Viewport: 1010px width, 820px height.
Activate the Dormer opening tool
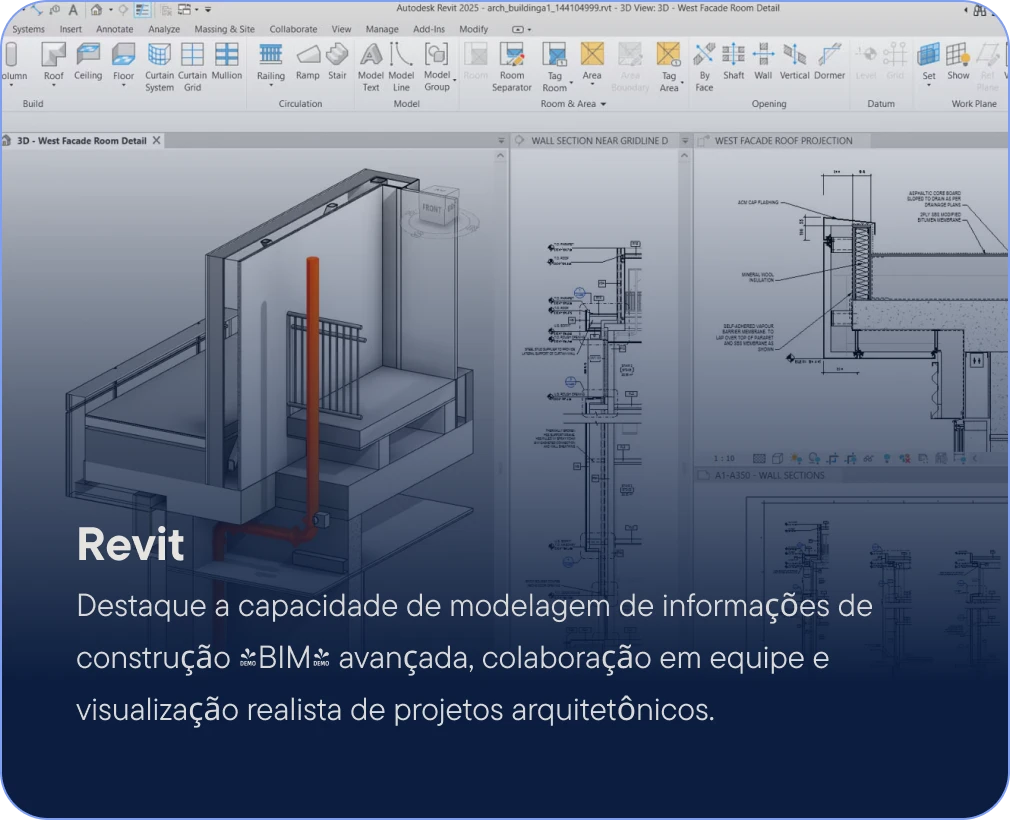click(830, 62)
